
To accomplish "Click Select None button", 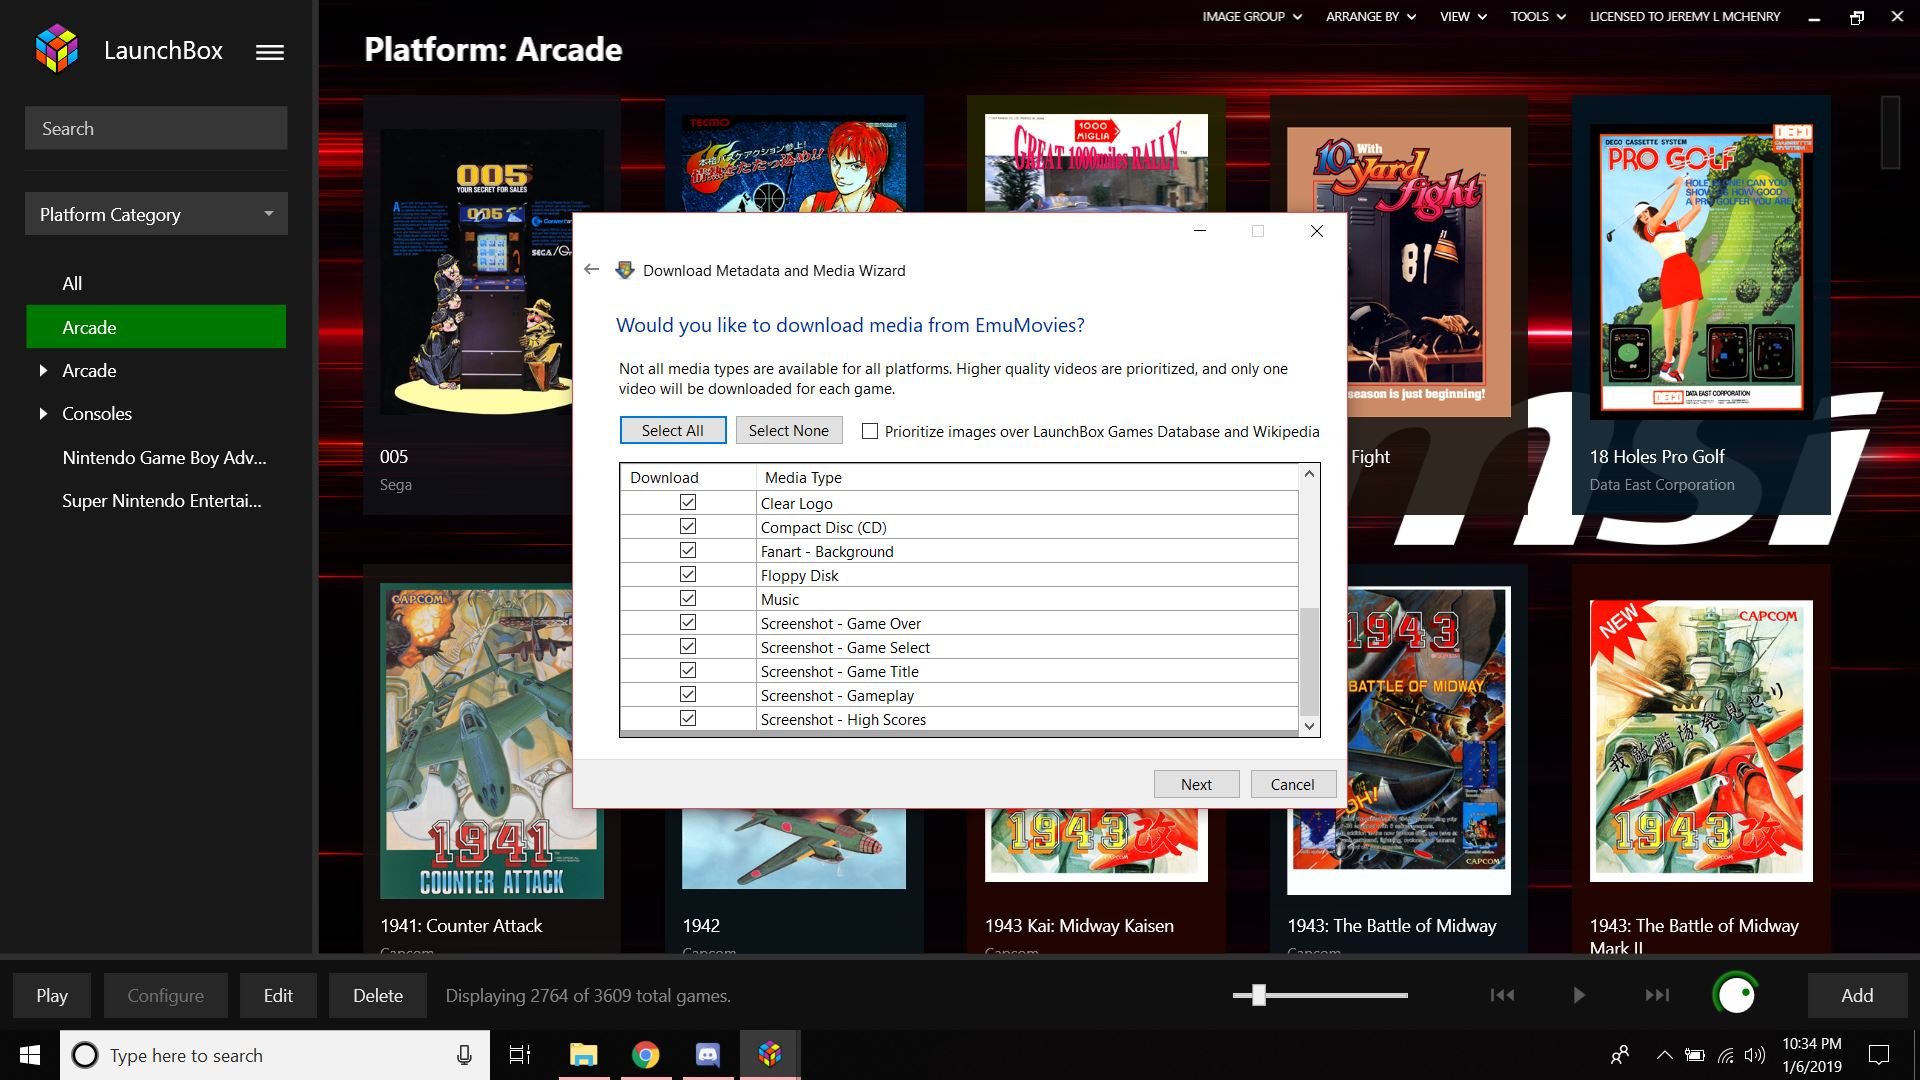I will [789, 430].
